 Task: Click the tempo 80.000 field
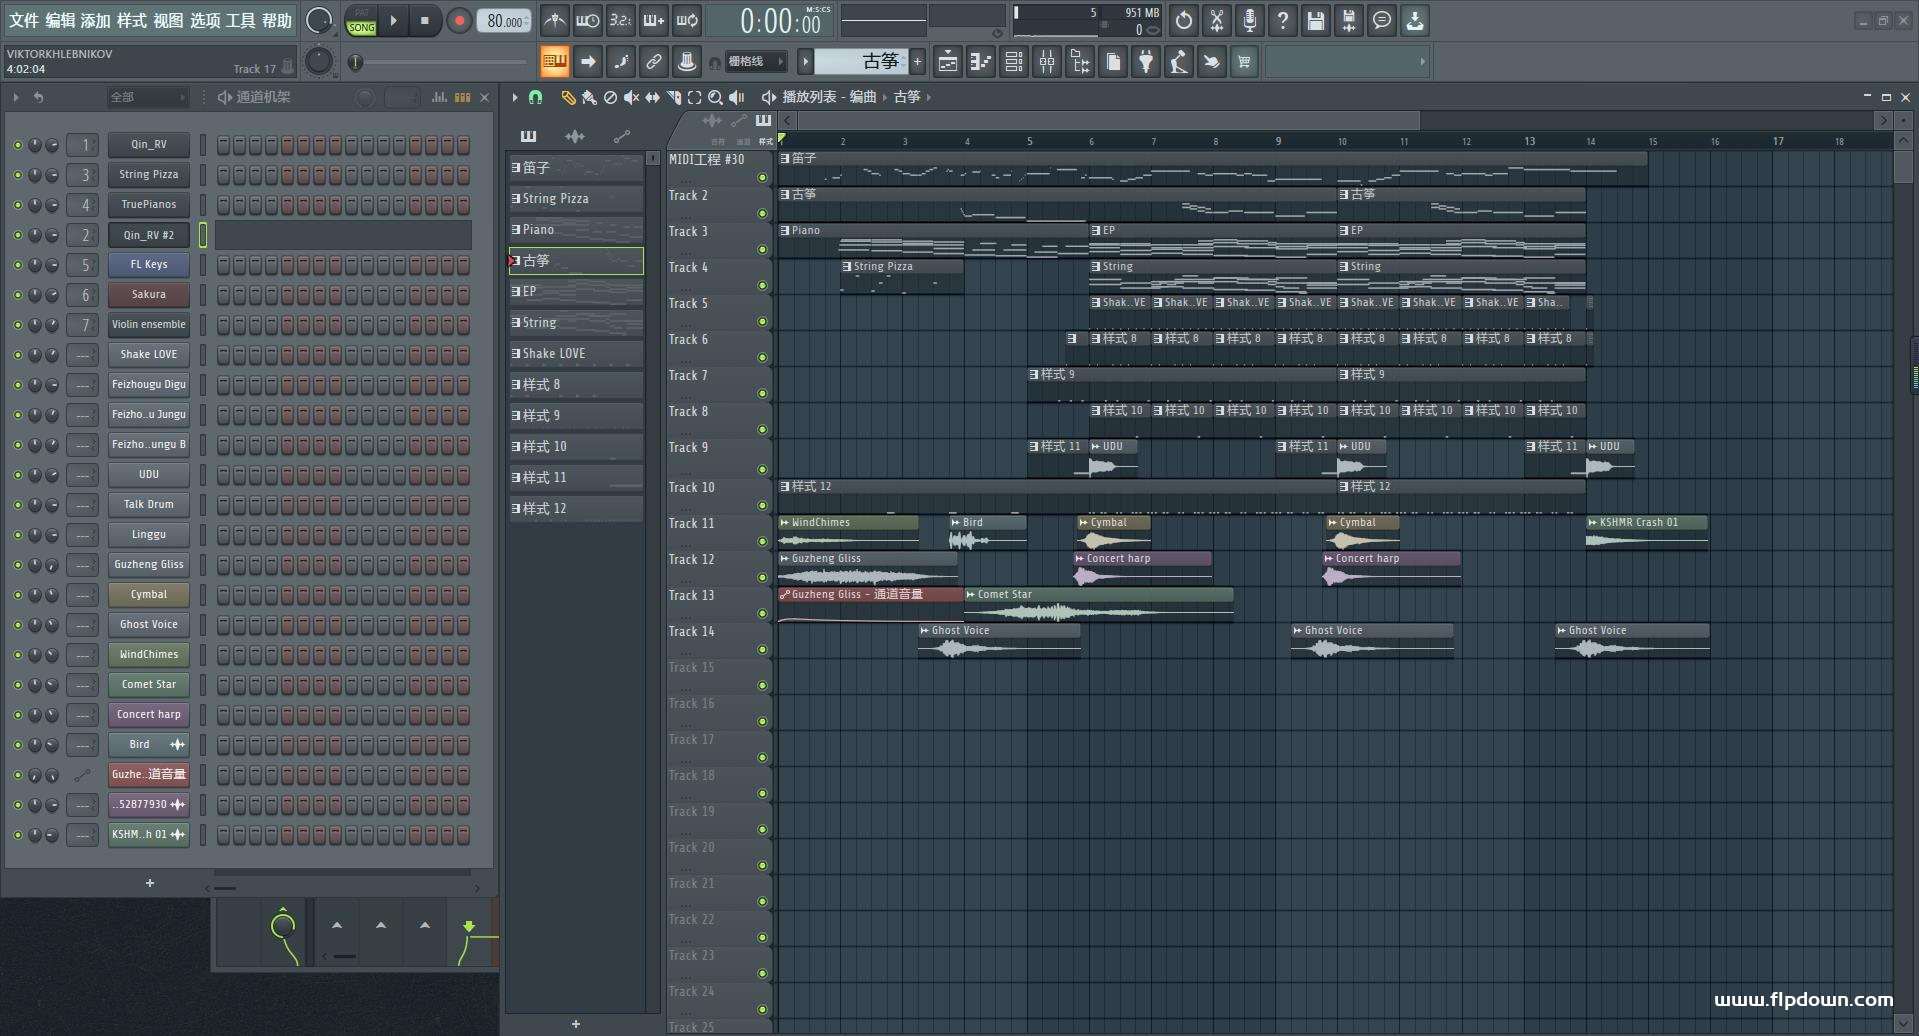click(505, 21)
